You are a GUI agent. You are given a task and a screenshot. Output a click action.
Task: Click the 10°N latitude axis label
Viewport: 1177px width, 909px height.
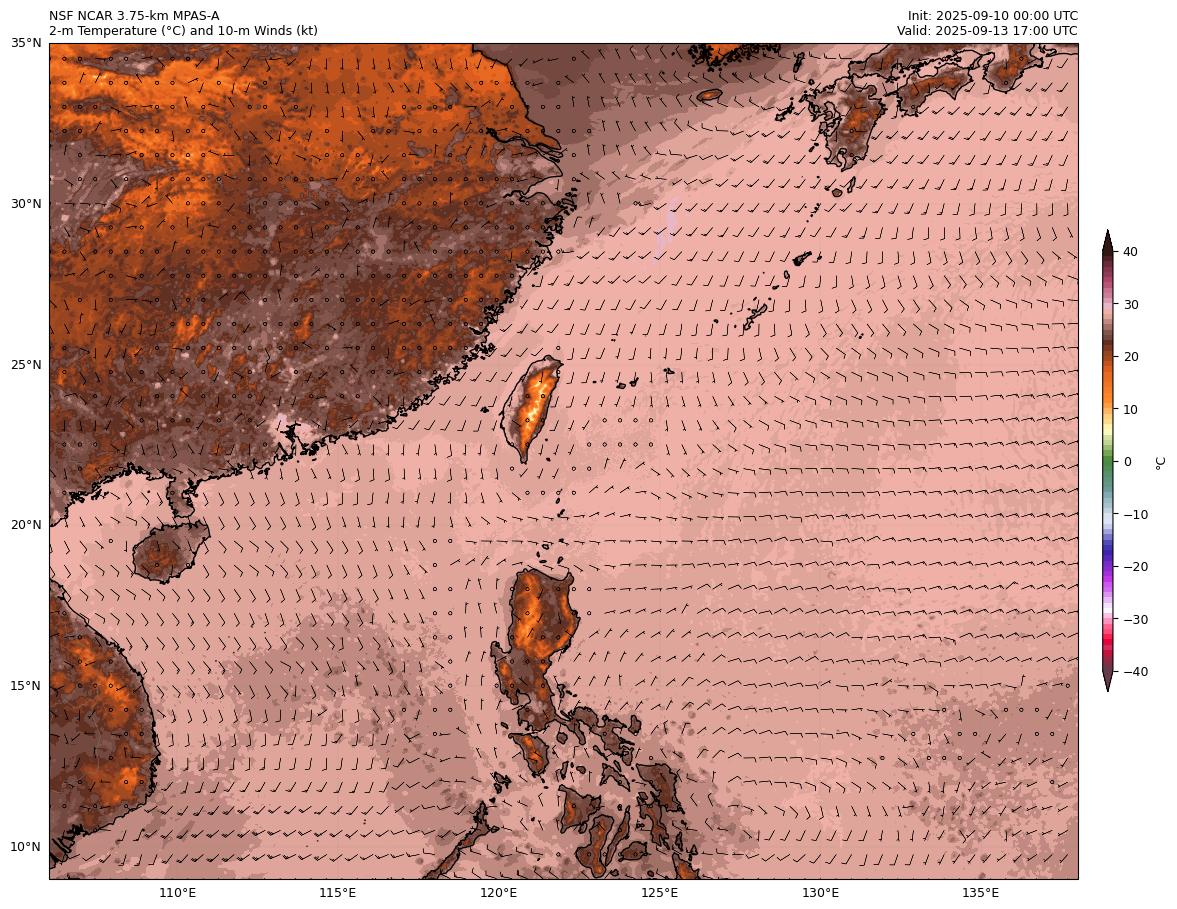(x=26, y=847)
